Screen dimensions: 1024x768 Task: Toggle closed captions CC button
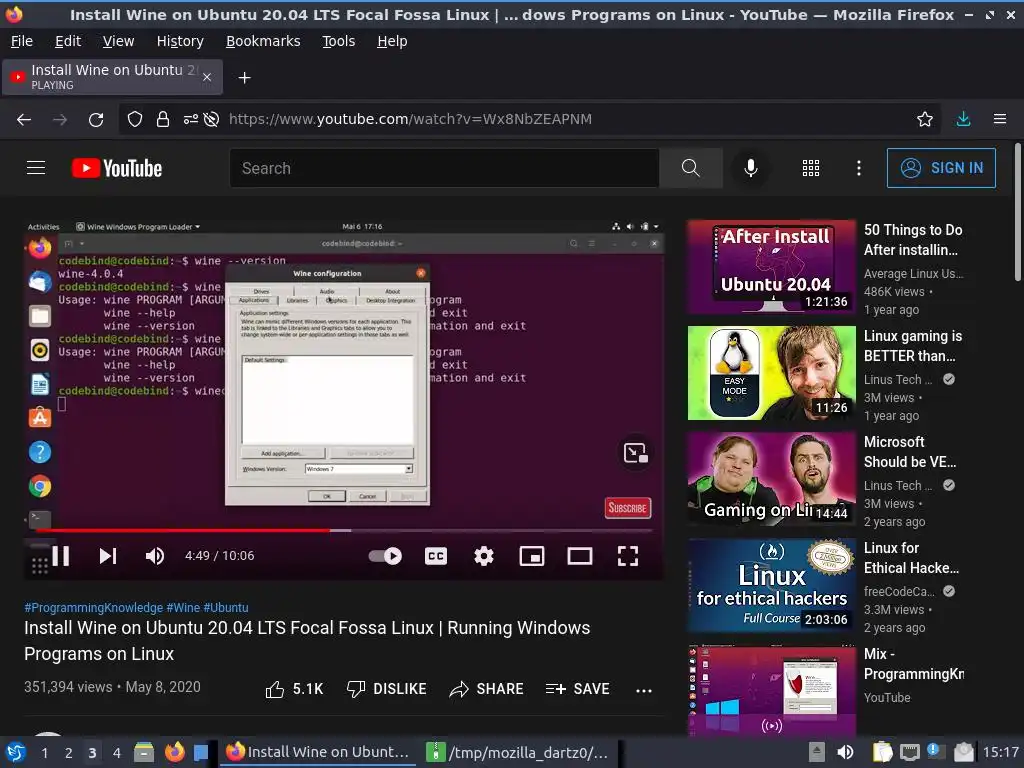pos(436,556)
